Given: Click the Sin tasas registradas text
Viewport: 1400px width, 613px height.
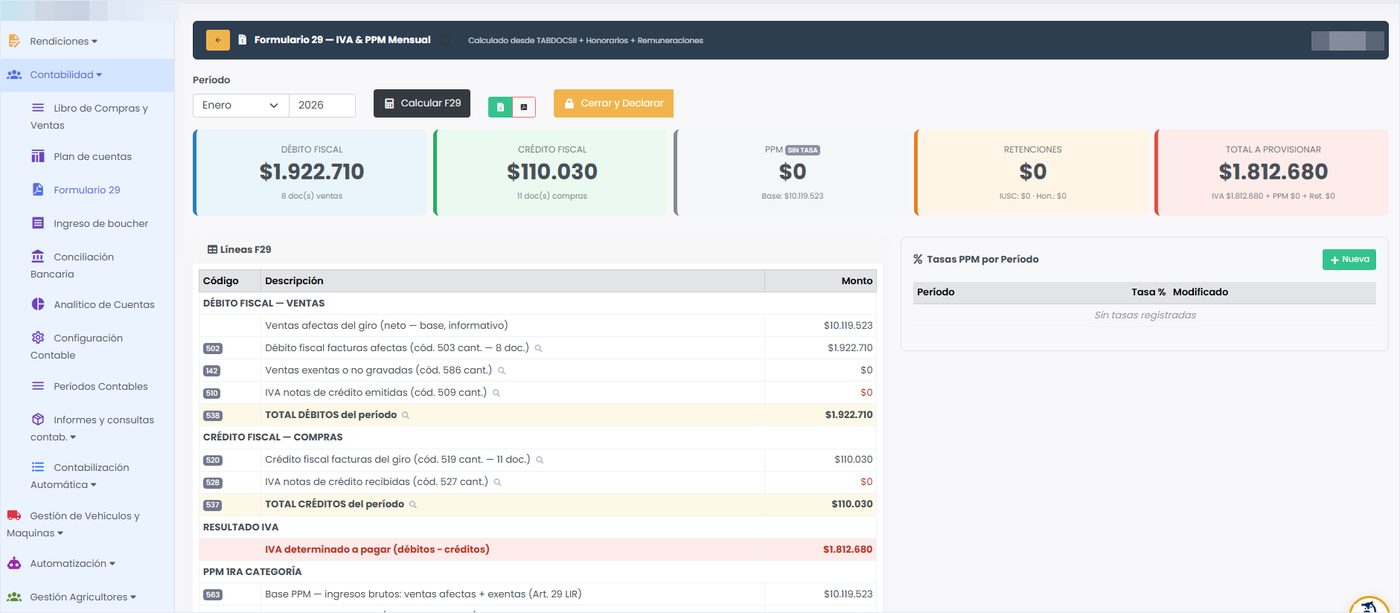Looking at the screenshot, I should (x=1145, y=315).
